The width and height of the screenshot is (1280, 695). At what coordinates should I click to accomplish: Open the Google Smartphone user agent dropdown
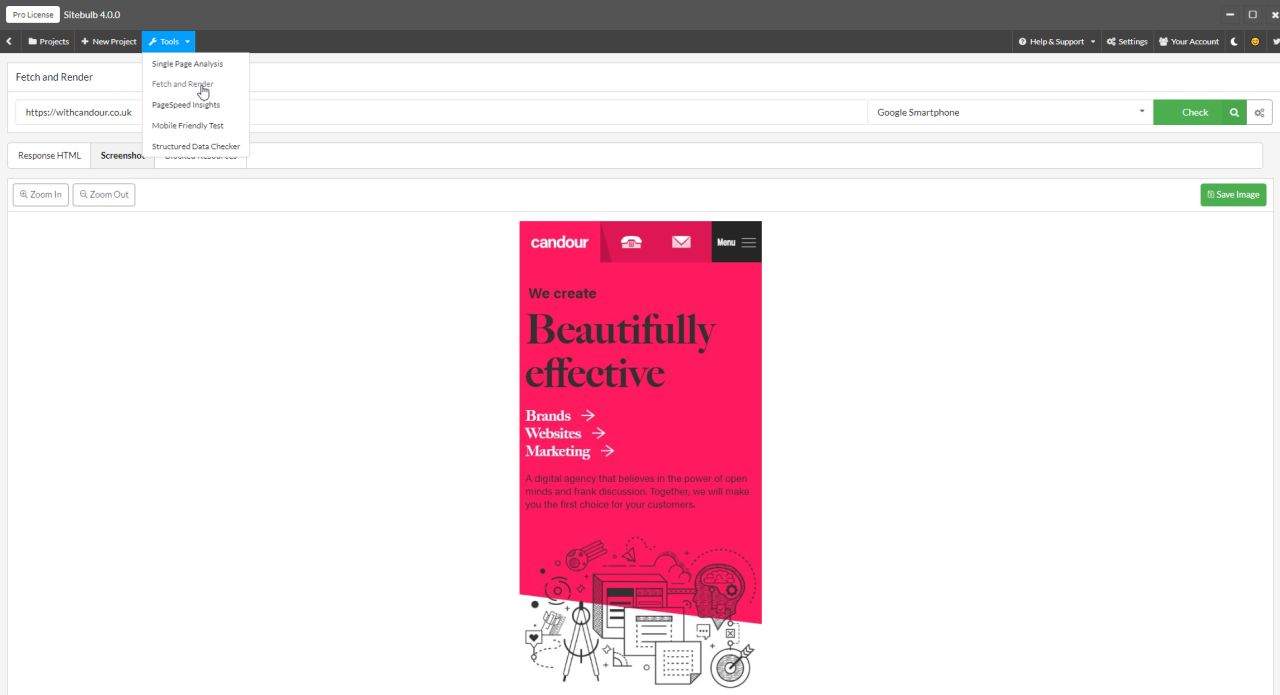tap(1009, 113)
